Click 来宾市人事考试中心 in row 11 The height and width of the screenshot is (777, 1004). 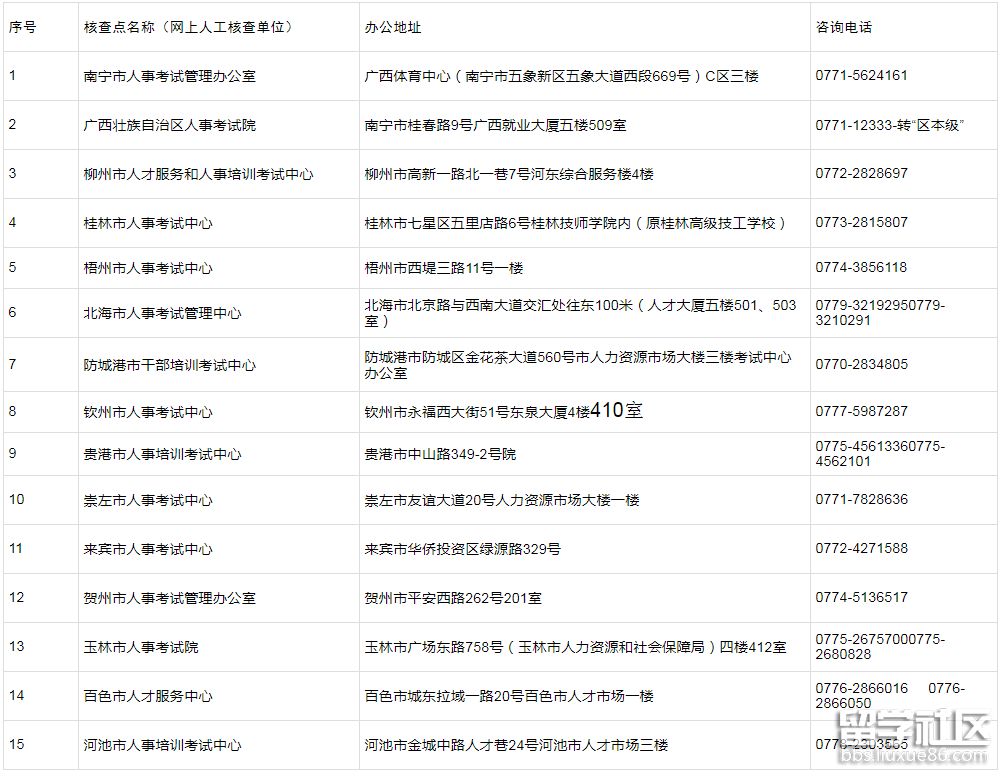147,549
